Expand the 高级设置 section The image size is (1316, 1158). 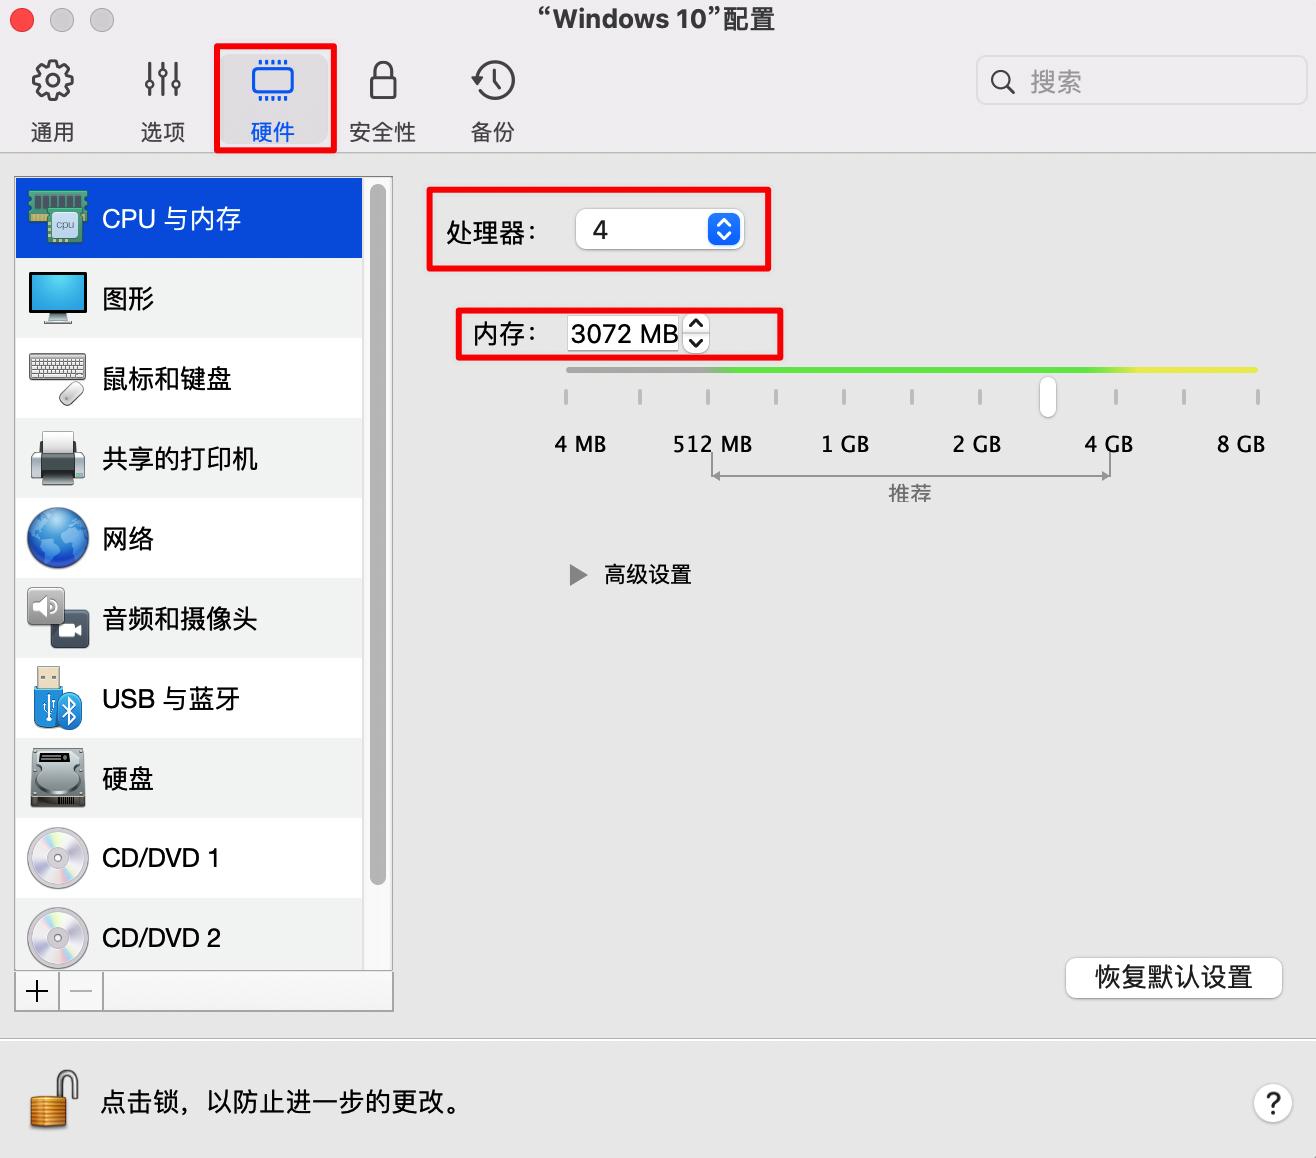pos(630,574)
